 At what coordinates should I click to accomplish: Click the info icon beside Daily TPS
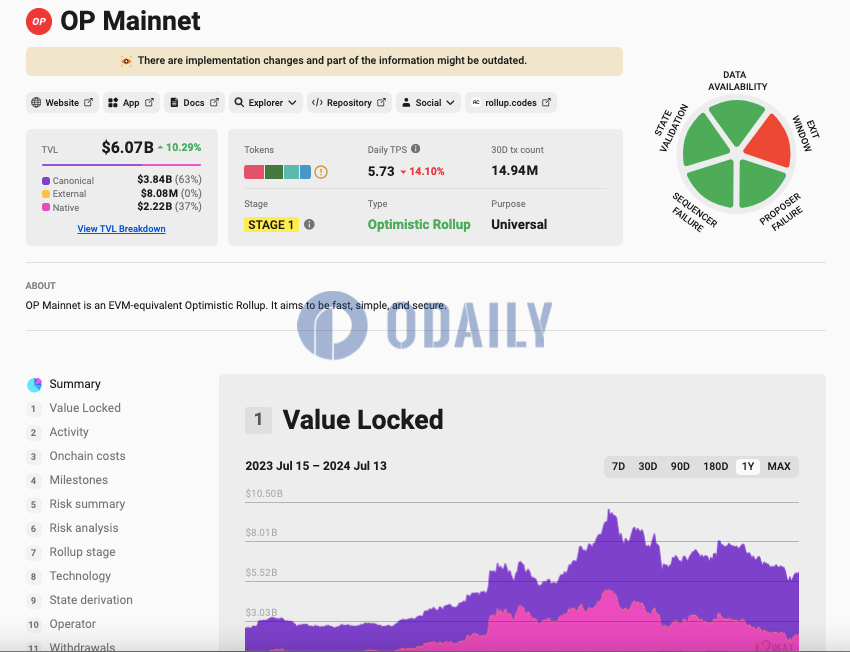pyautogui.click(x=416, y=149)
